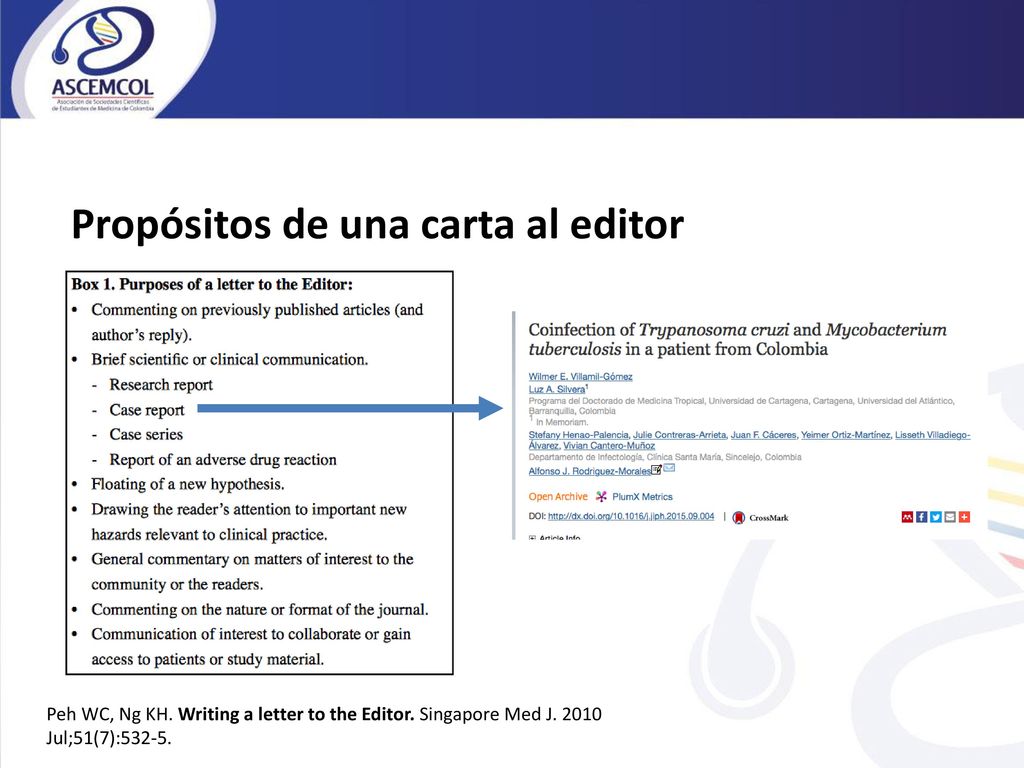
Task: Click Brief scientific or clinical communication
Action: pyautogui.click(x=230, y=360)
